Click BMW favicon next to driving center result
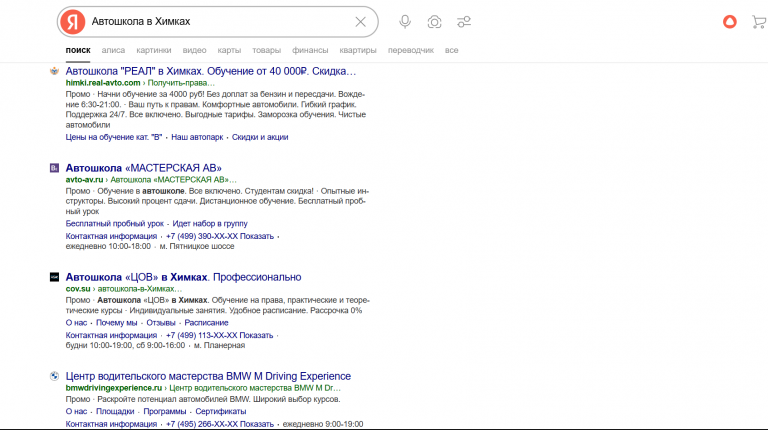Image resolution: width=768 pixels, height=430 pixels. pos(54,376)
